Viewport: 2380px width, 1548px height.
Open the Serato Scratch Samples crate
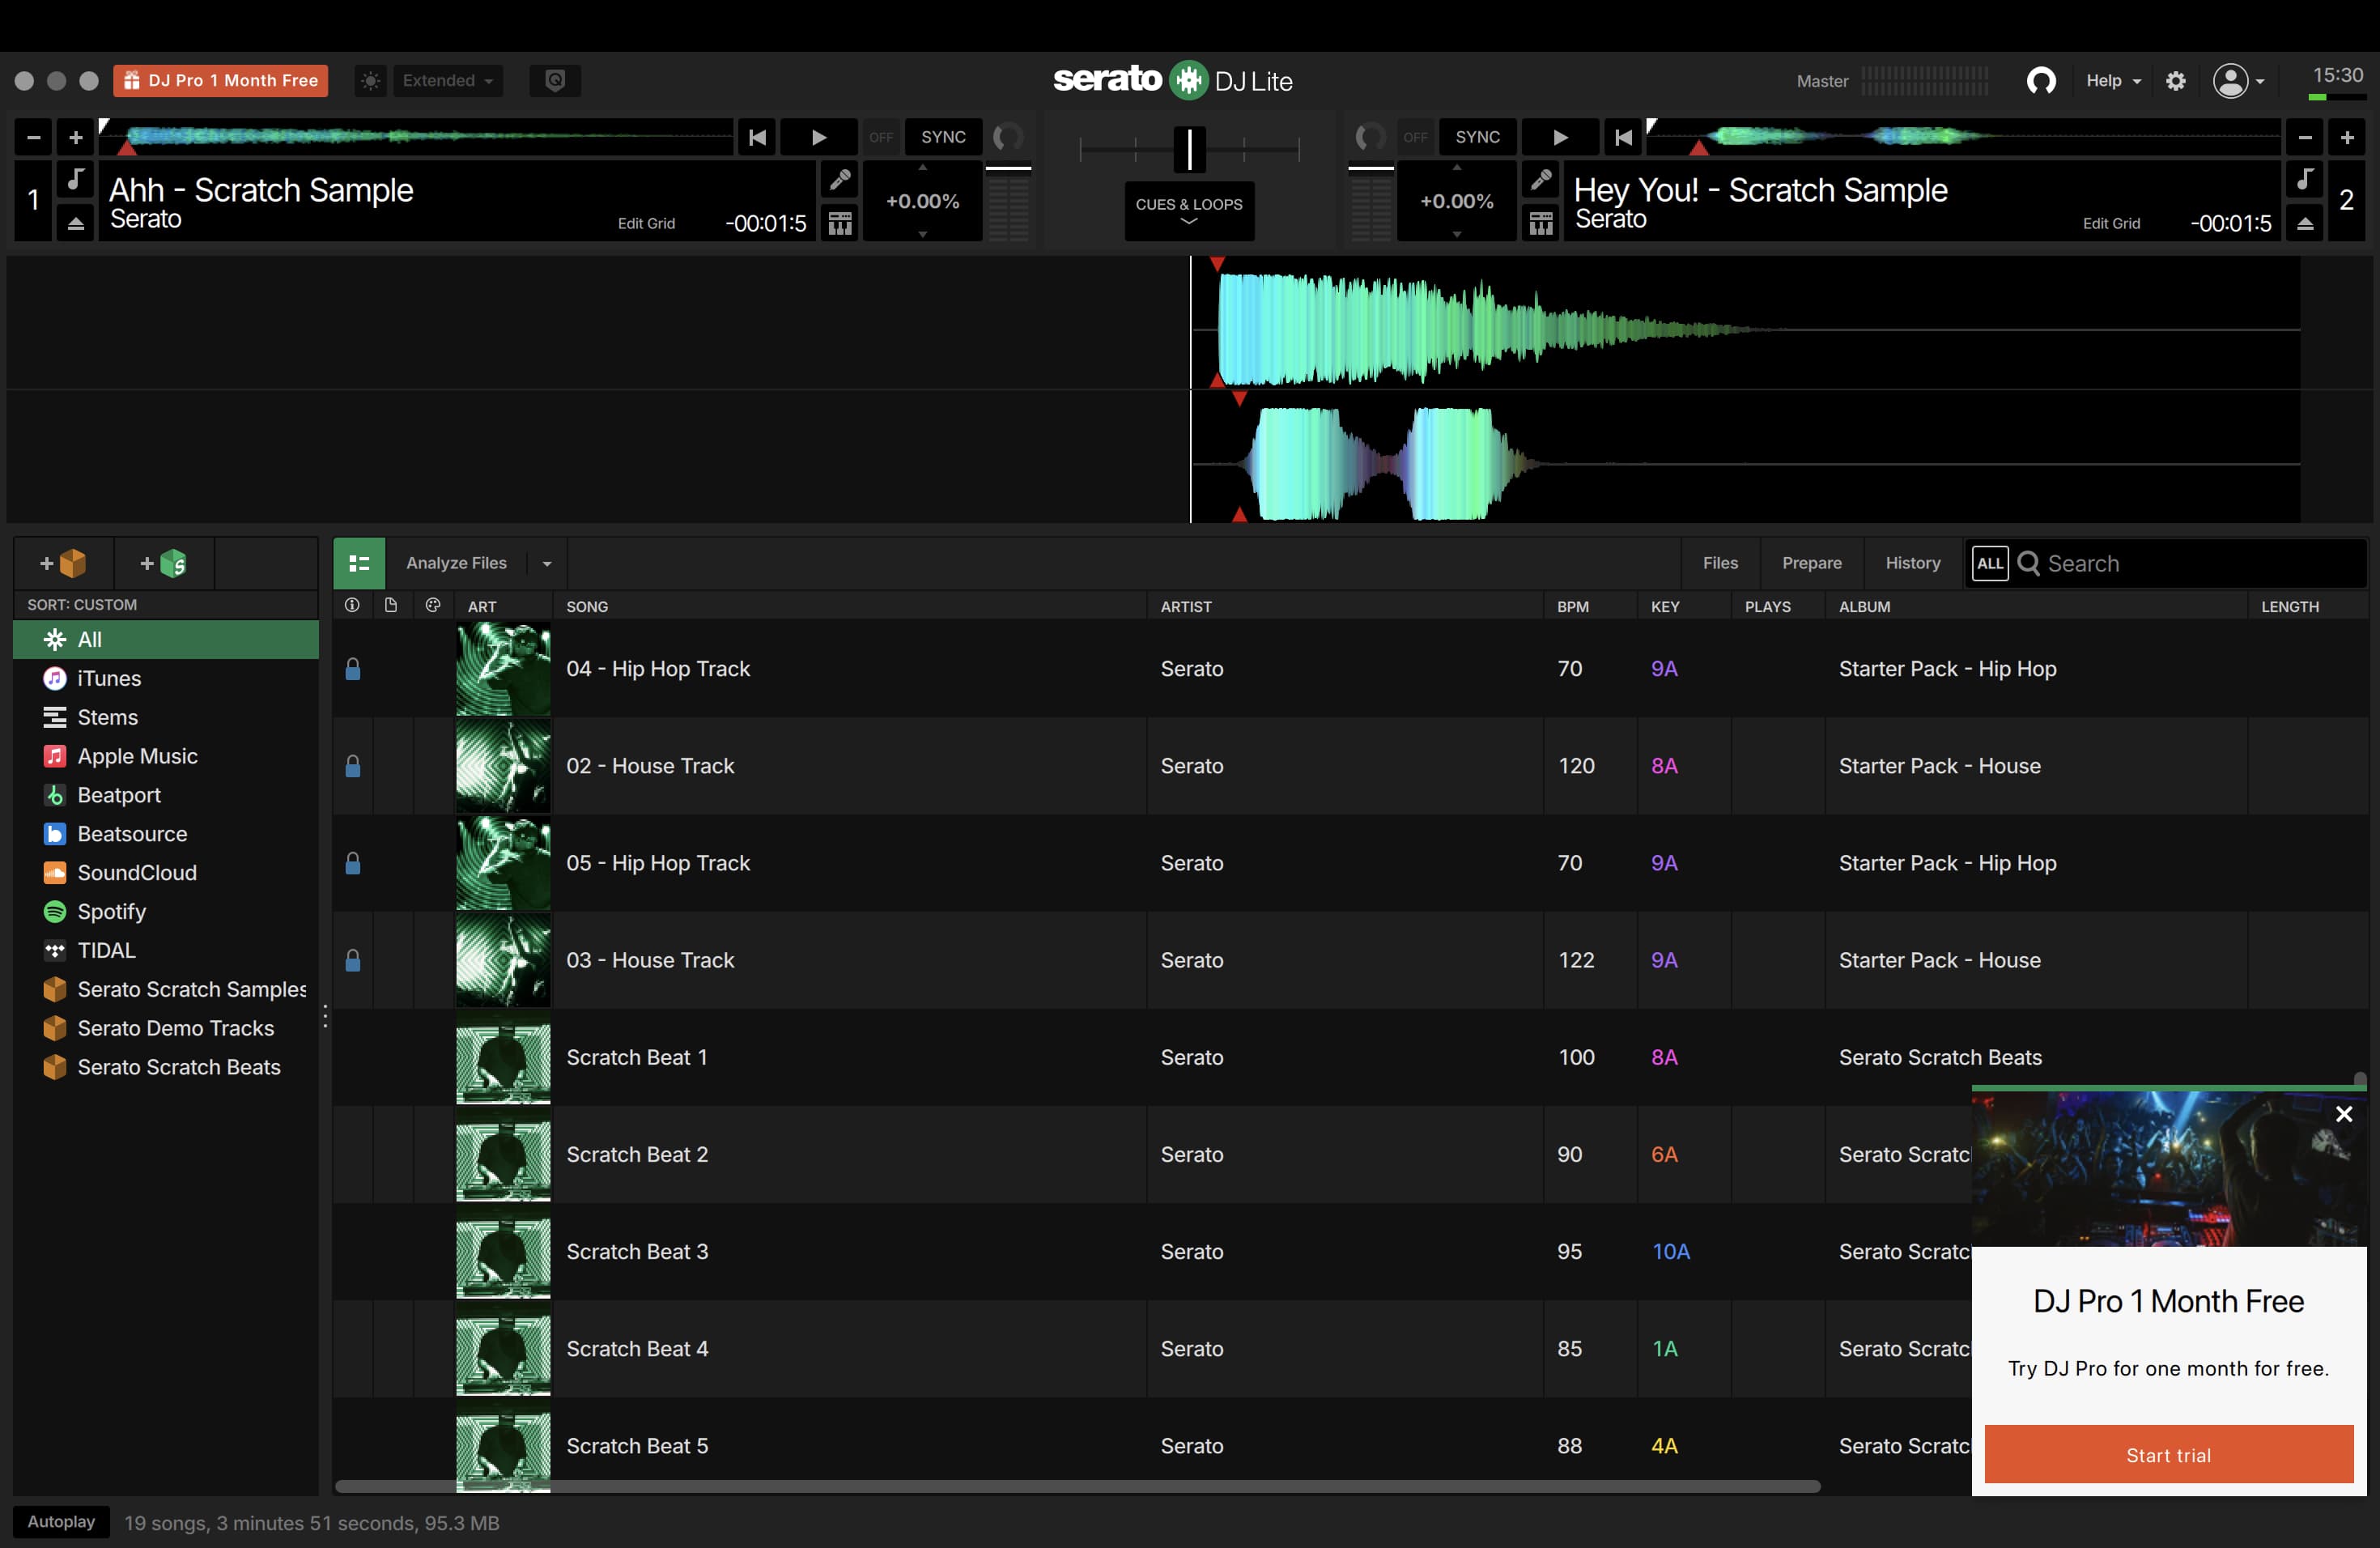(x=190, y=989)
